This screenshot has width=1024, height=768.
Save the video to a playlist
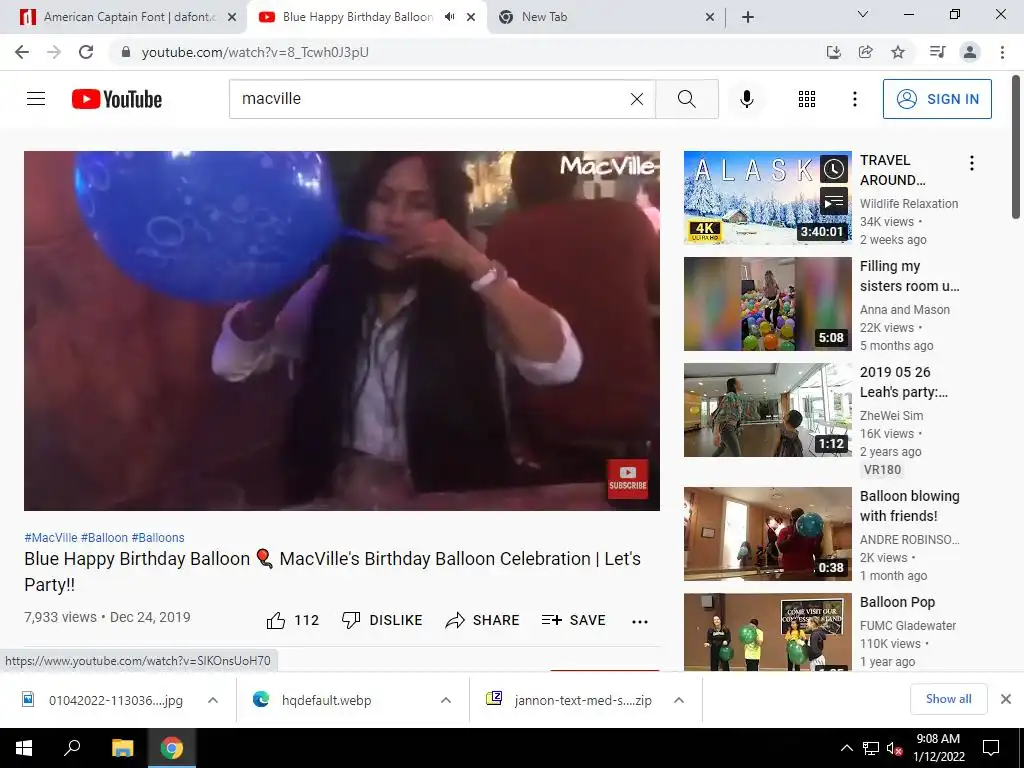(x=573, y=620)
